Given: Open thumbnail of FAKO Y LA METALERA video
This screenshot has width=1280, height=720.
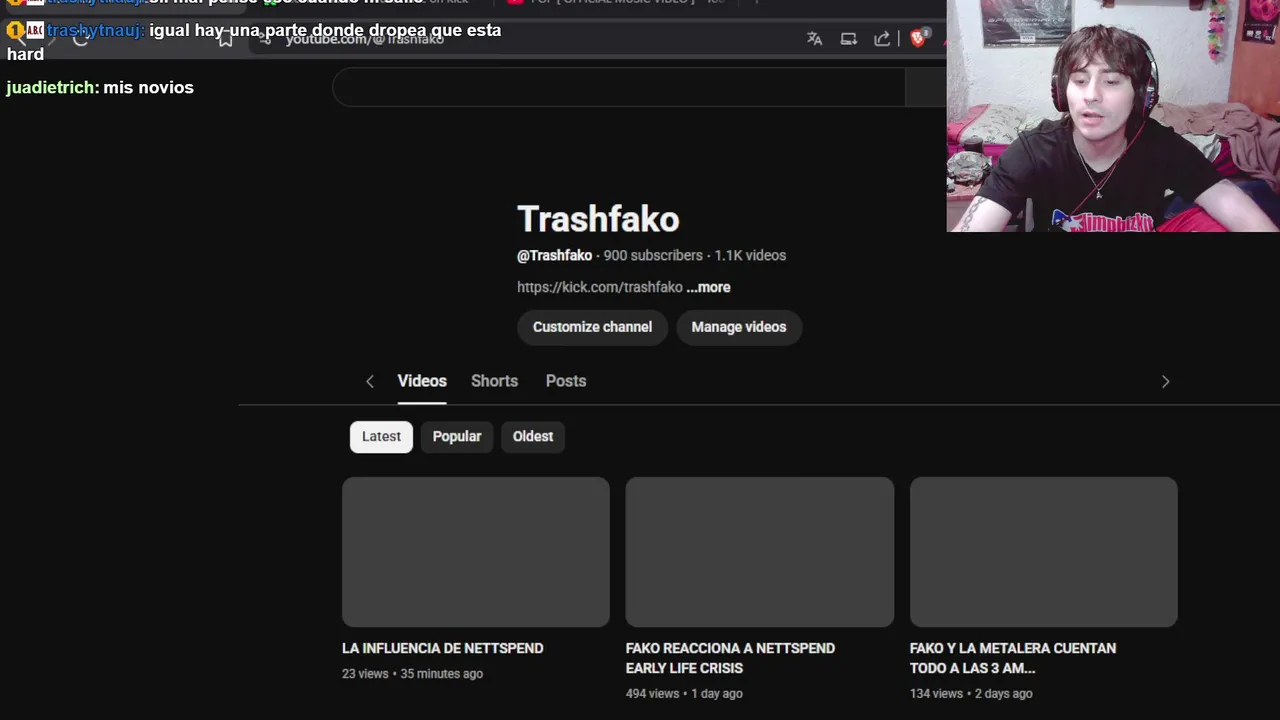Looking at the screenshot, I should coord(1044,552).
